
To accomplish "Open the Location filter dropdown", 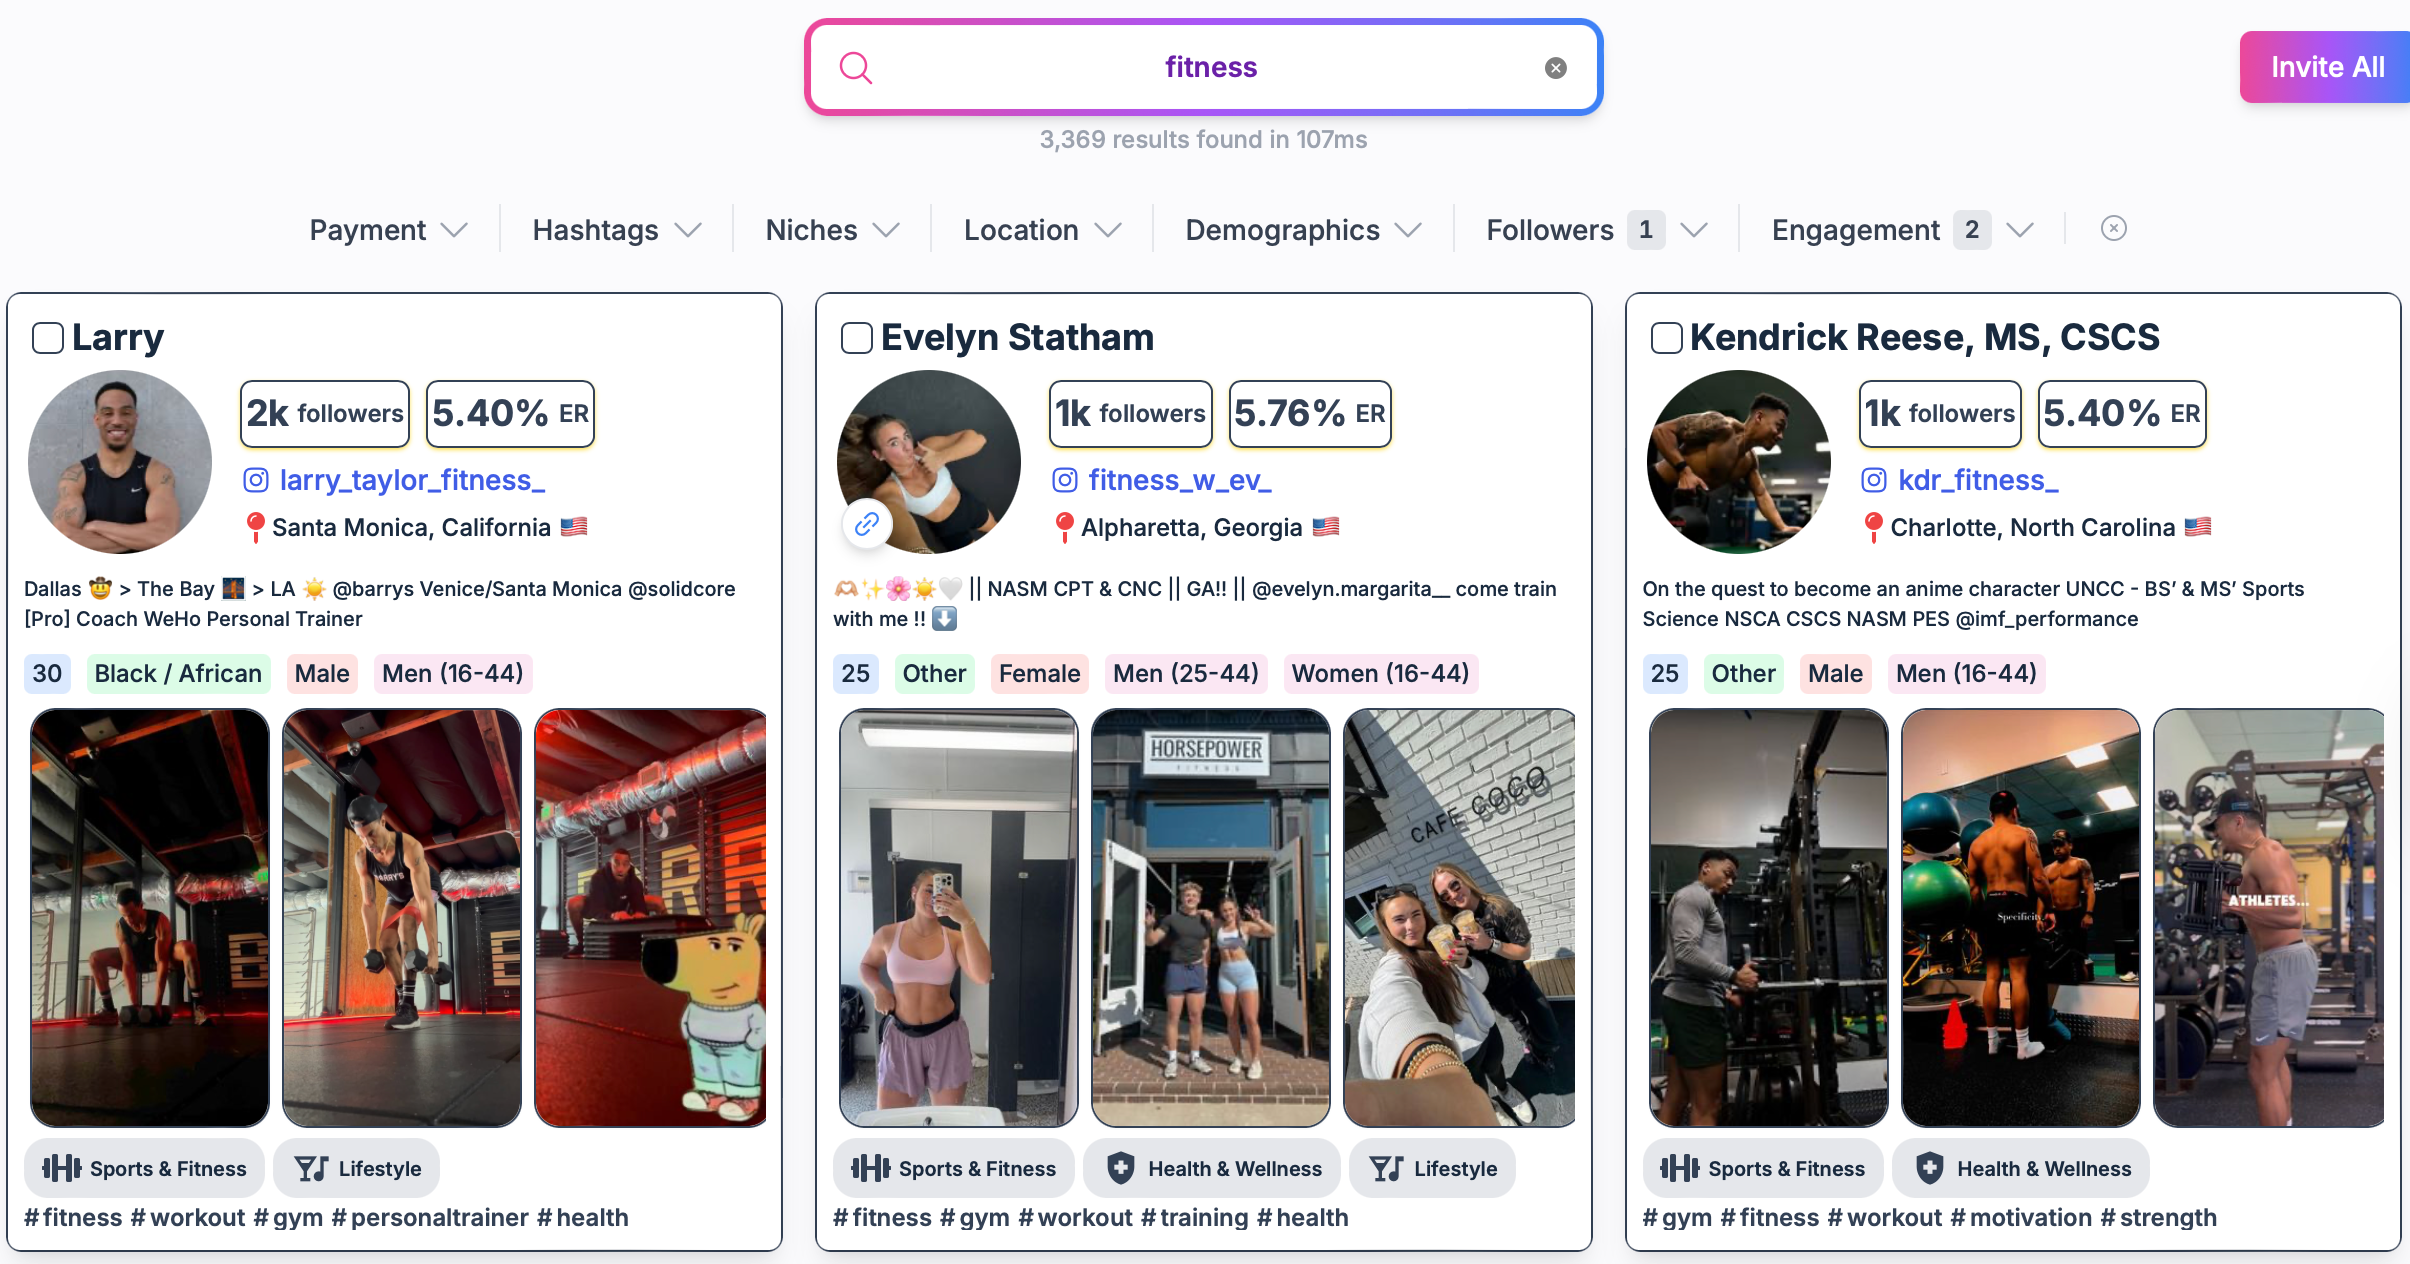I will (1042, 230).
